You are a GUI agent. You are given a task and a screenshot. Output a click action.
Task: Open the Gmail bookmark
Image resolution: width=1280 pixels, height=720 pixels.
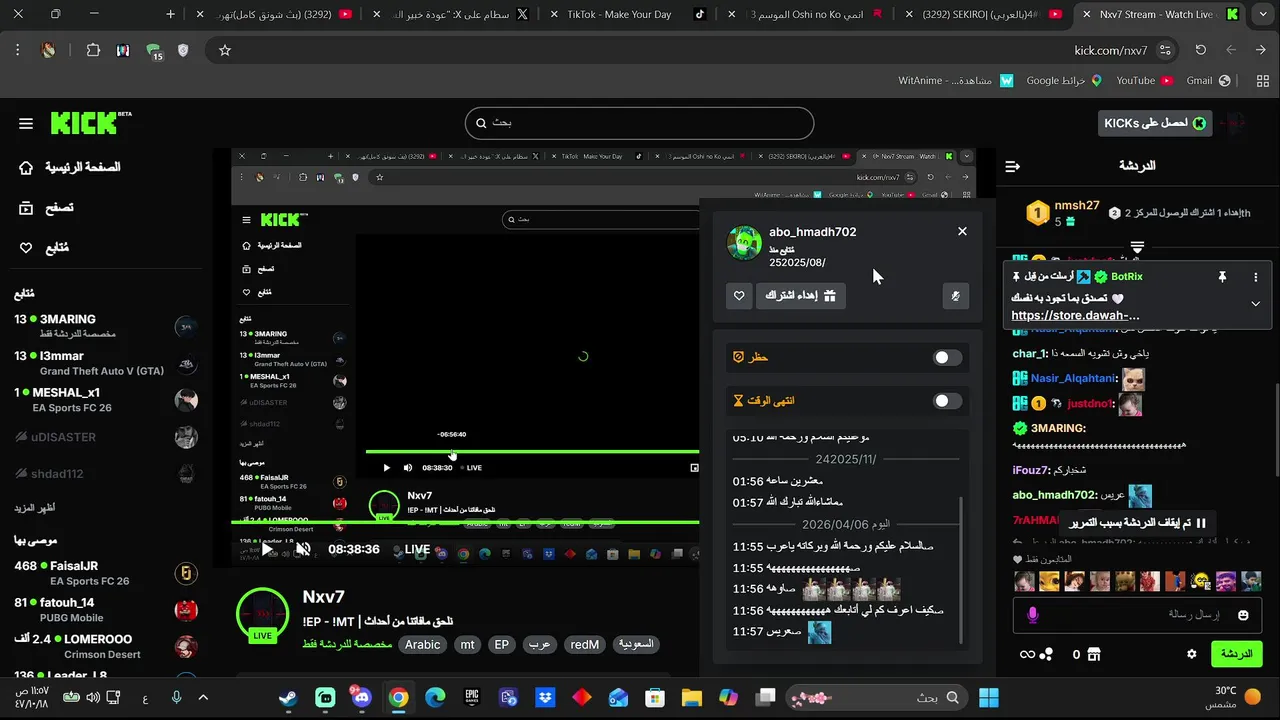(x=1208, y=80)
